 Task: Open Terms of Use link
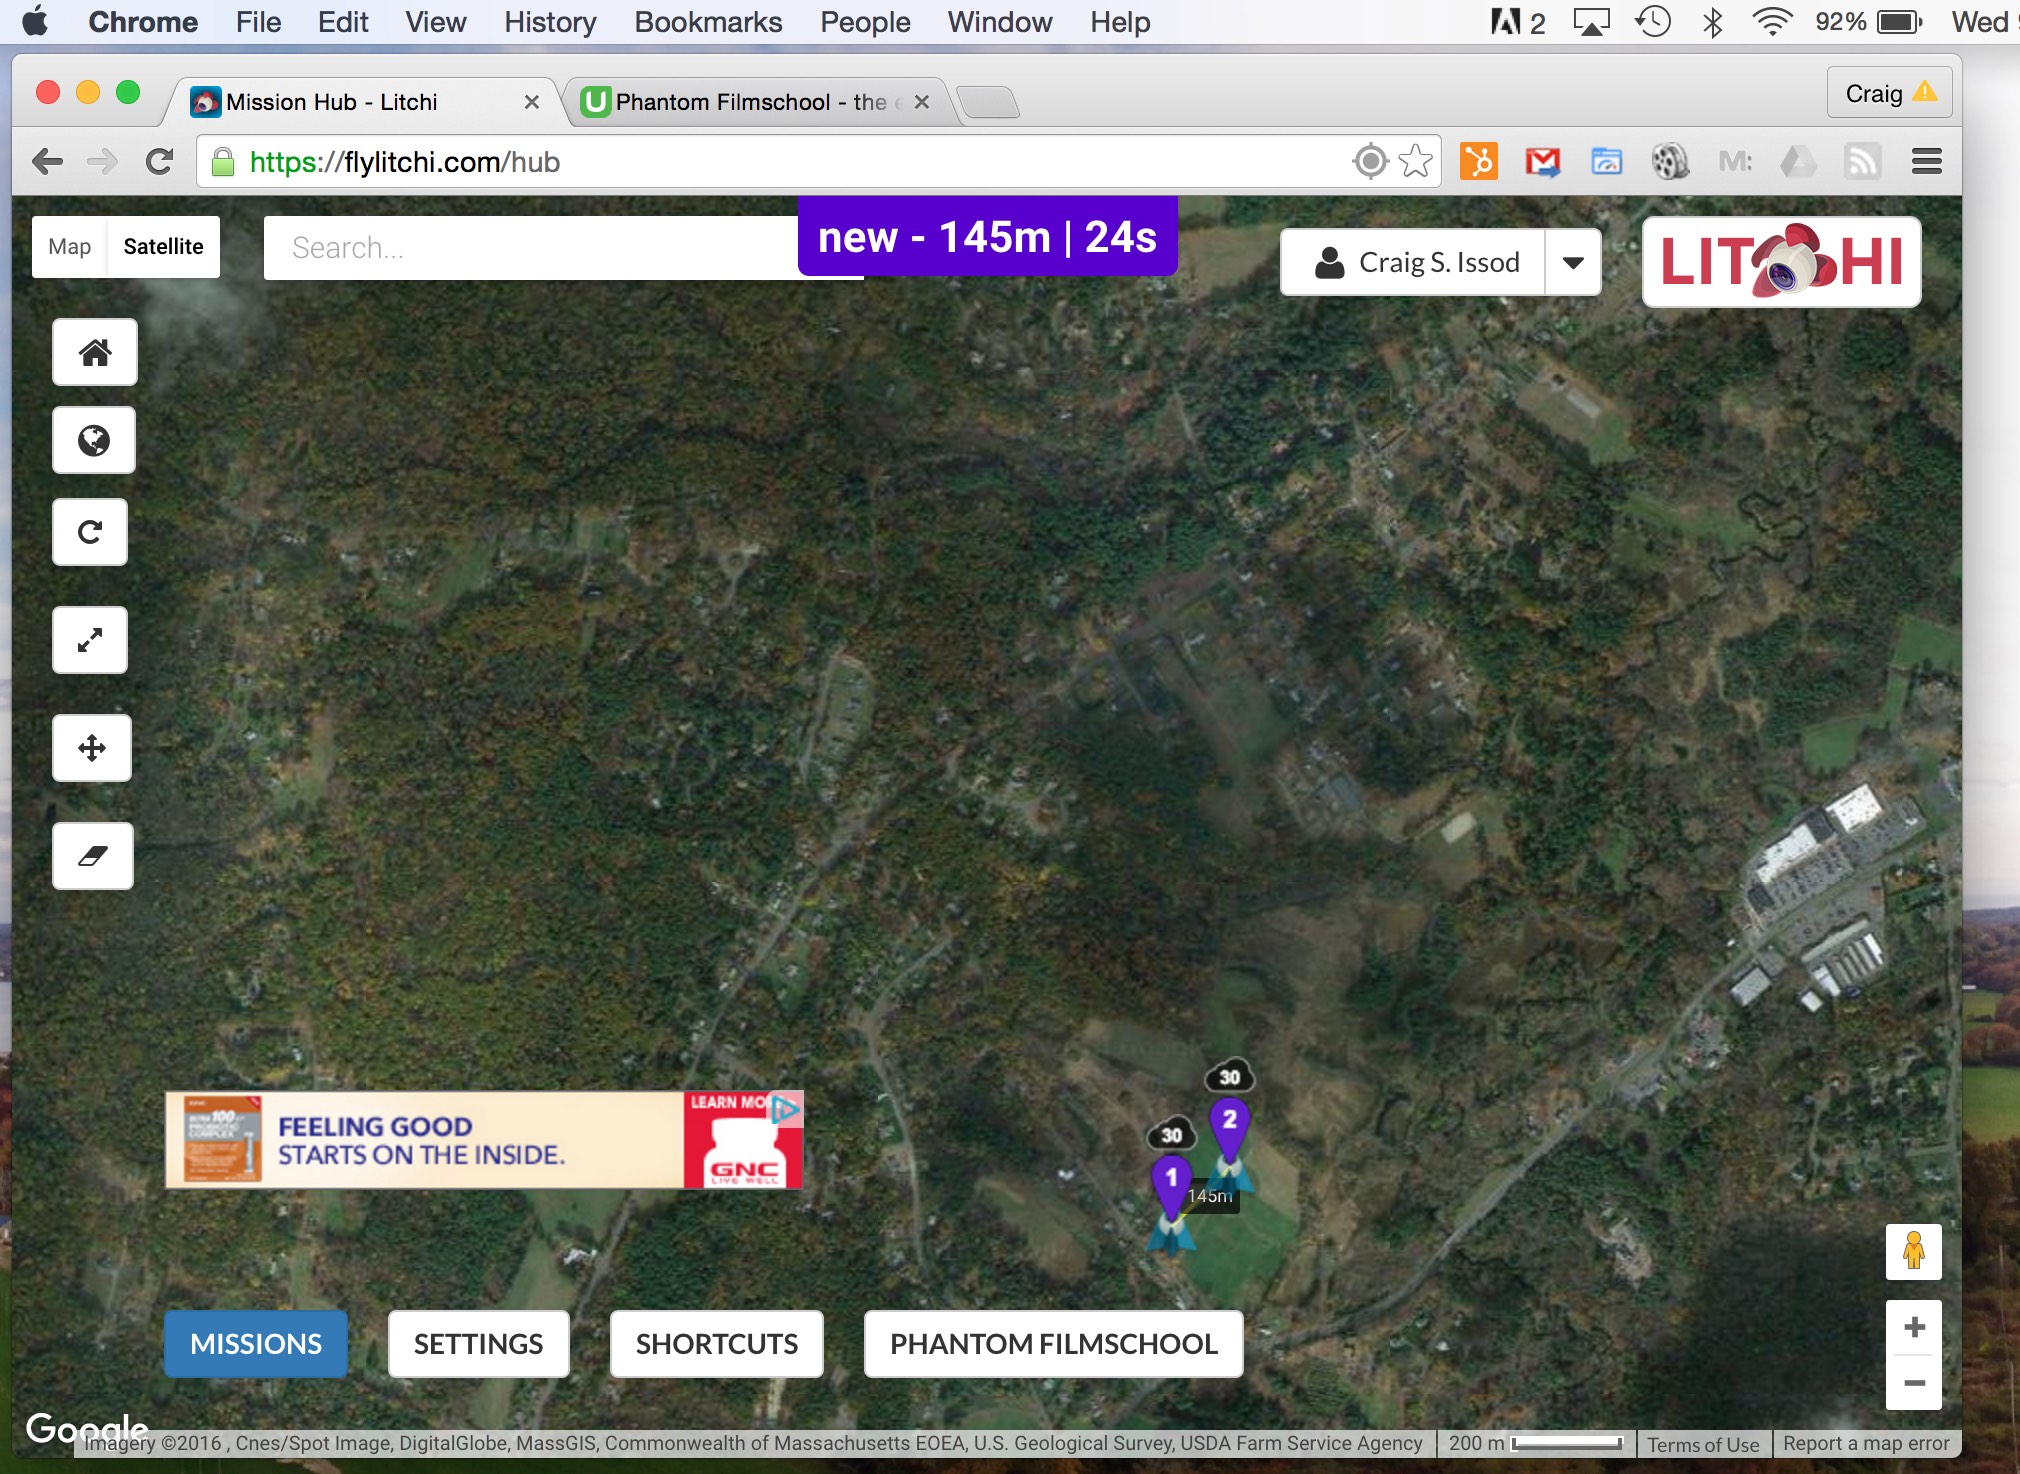click(x=1703, y=1444)
